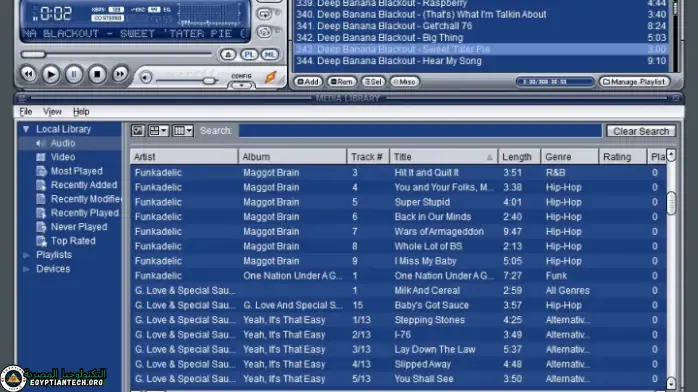This screenshot has height=392, width=698.
Task: Click the Clear Search button
Action: (641, 131)
